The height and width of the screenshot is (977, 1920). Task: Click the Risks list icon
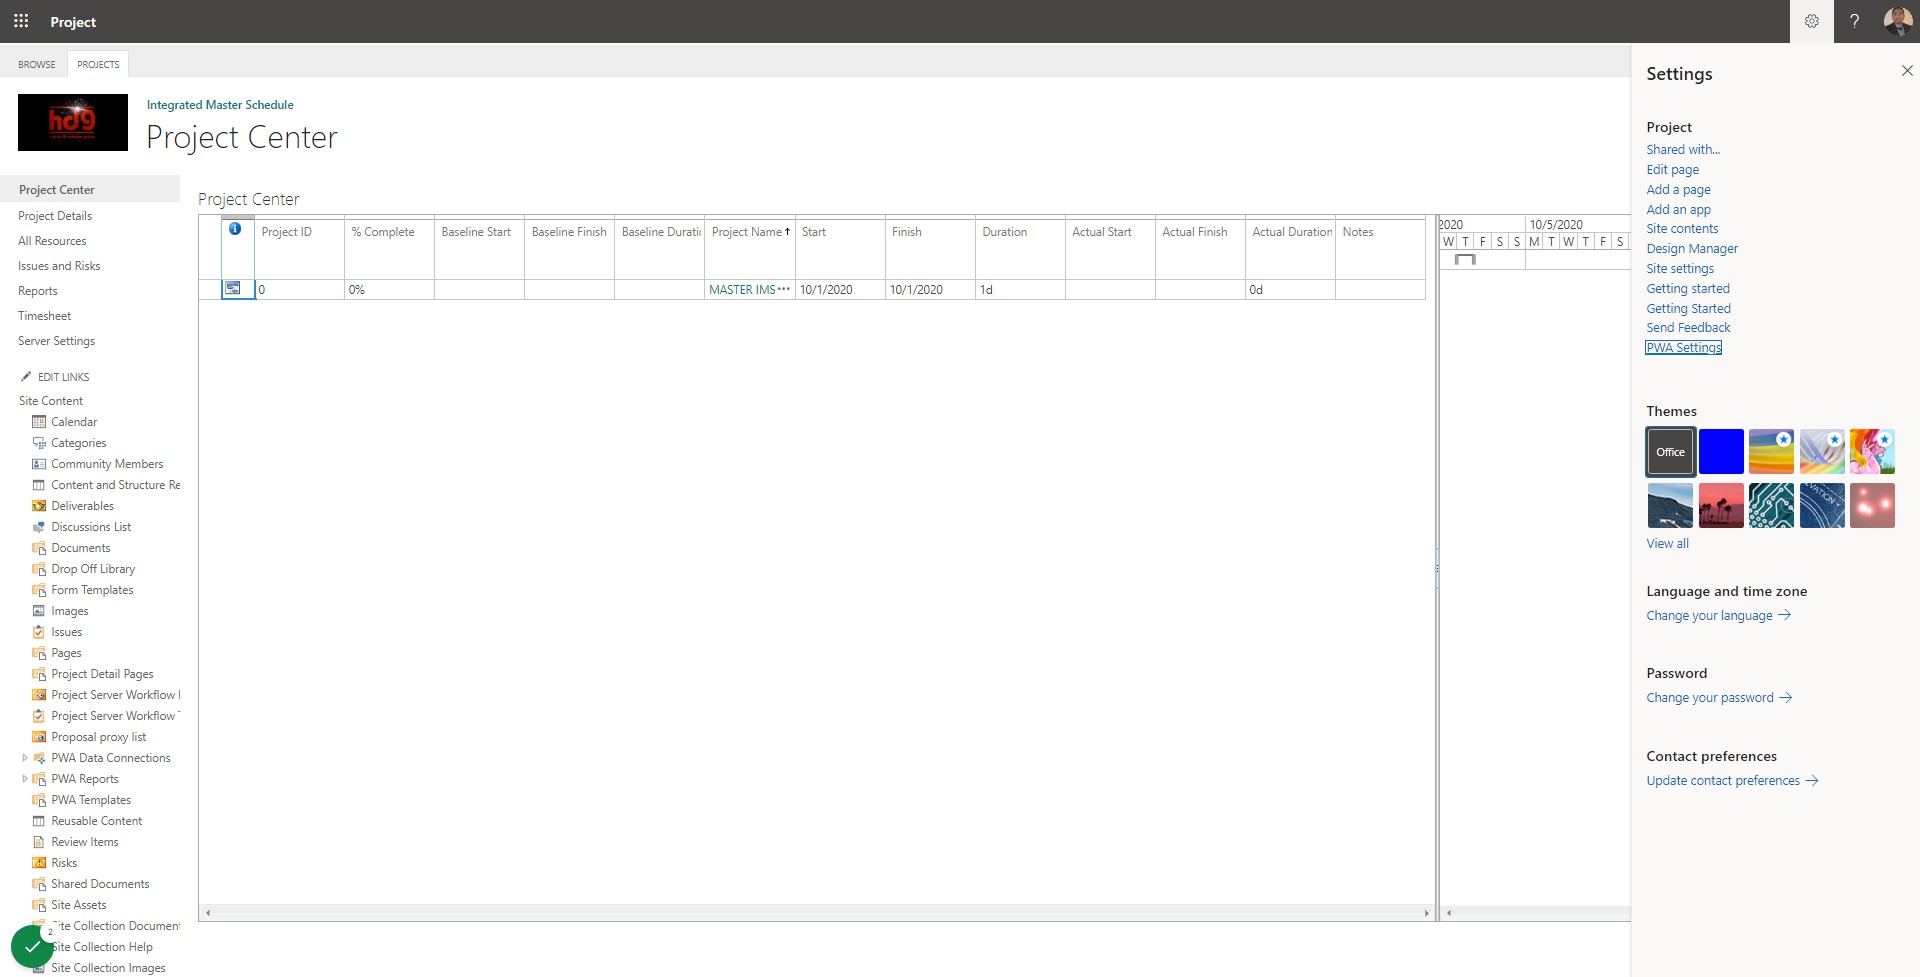click(39, 863)
